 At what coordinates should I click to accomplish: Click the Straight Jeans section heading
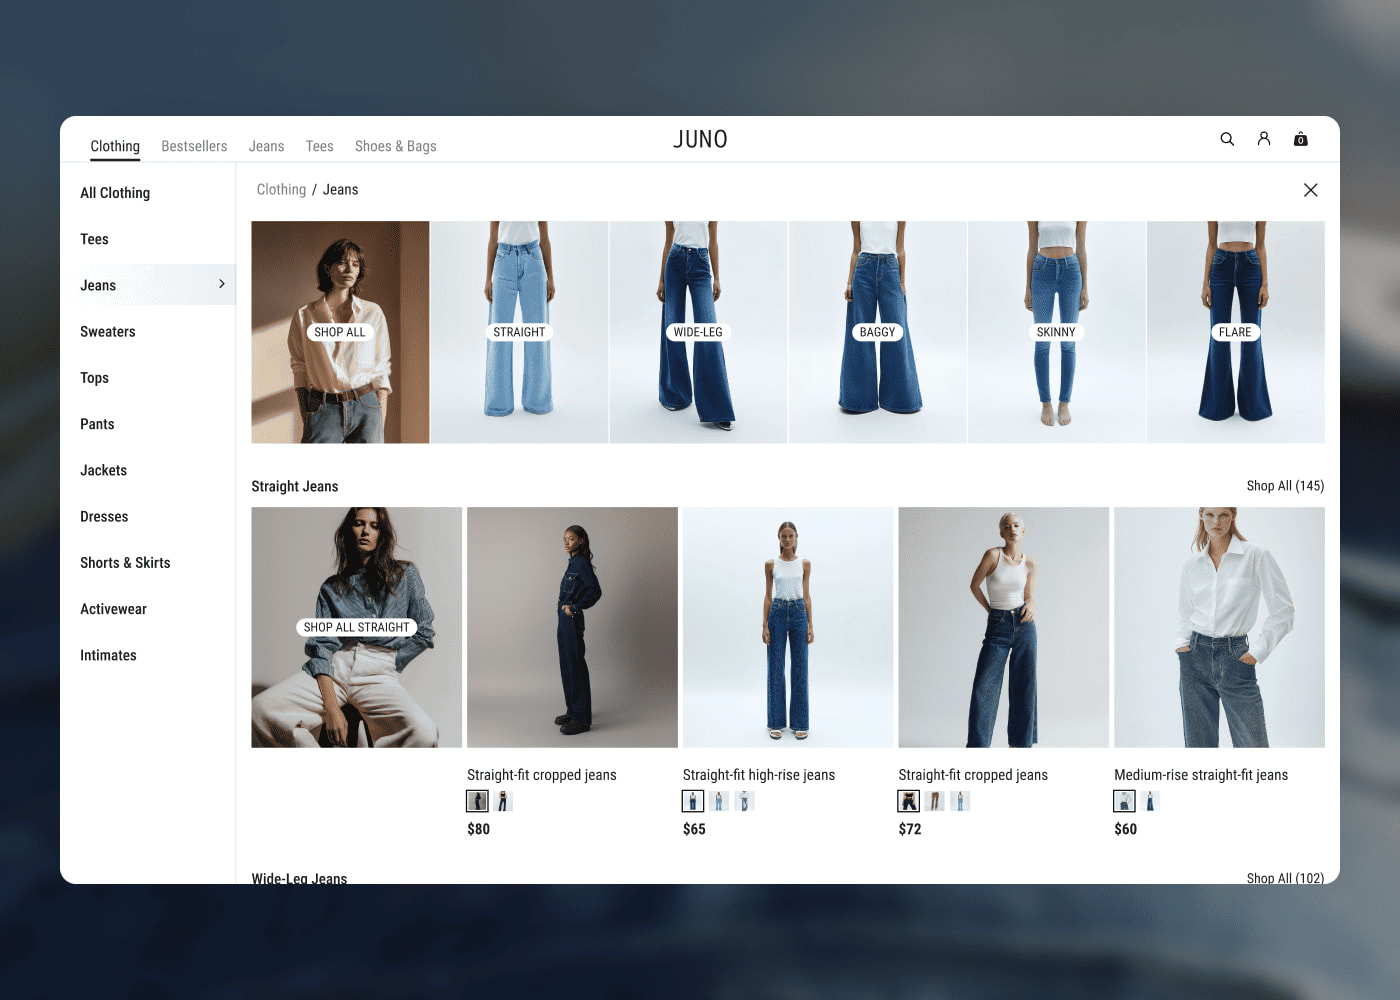tap(295, 486)
